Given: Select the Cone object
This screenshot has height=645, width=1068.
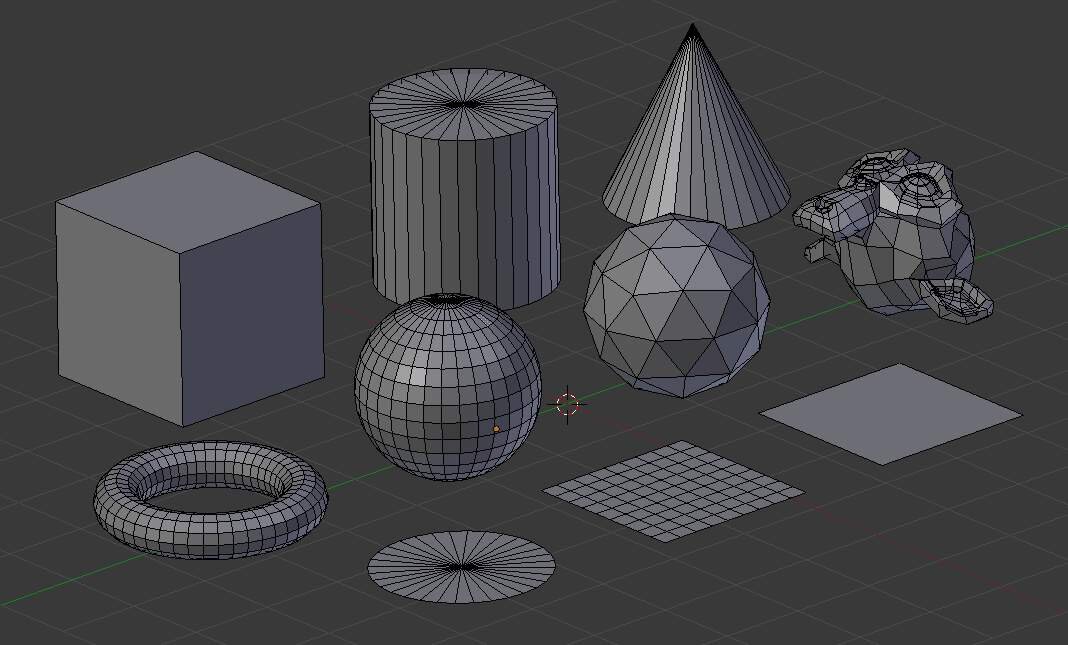Looking at the screenshot, I should [x=690, y=150].
